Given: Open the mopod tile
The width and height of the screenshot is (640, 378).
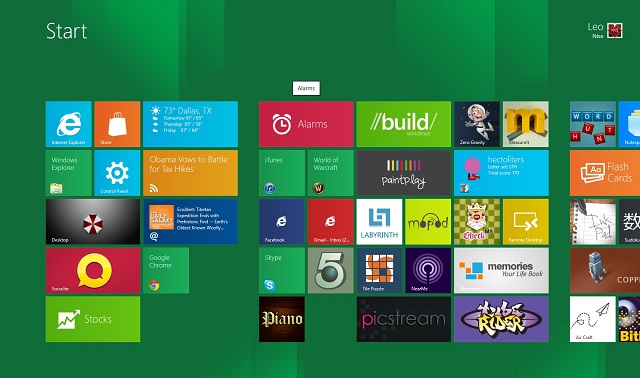Looking at the screenshot, I should point(428,222).
